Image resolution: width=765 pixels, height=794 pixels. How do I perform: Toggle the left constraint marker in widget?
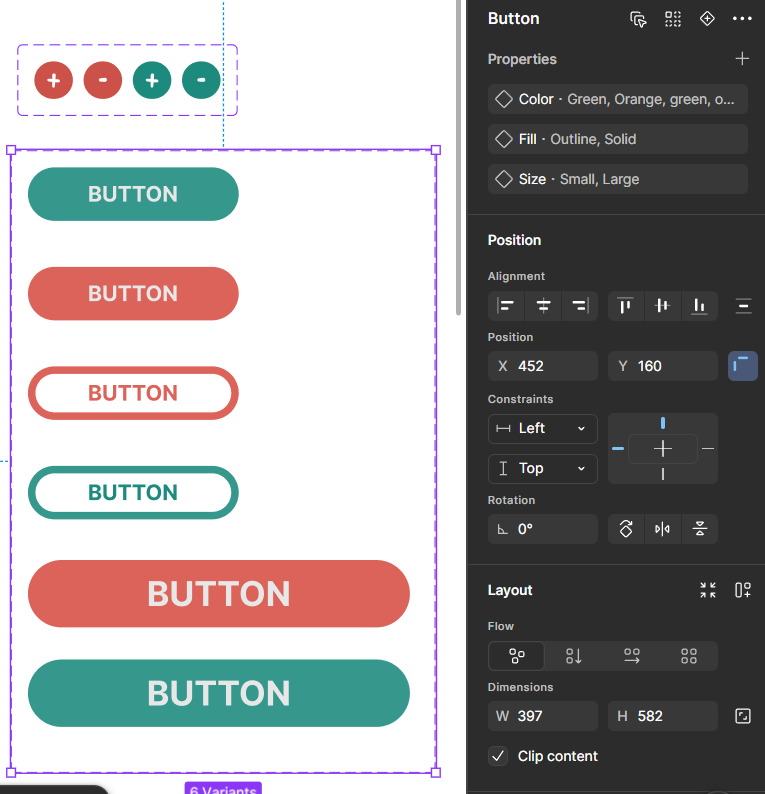pyautogui.click(x=618, y=449)
